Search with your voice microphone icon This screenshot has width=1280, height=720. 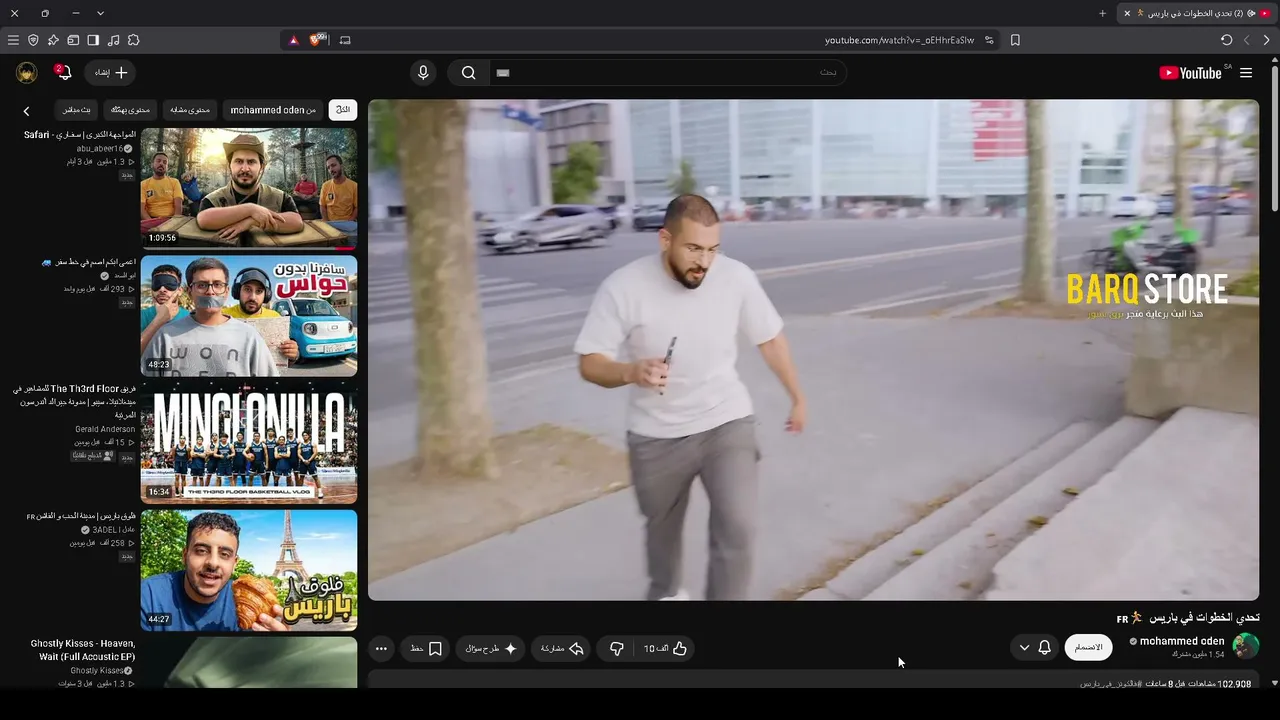(423, 73)
